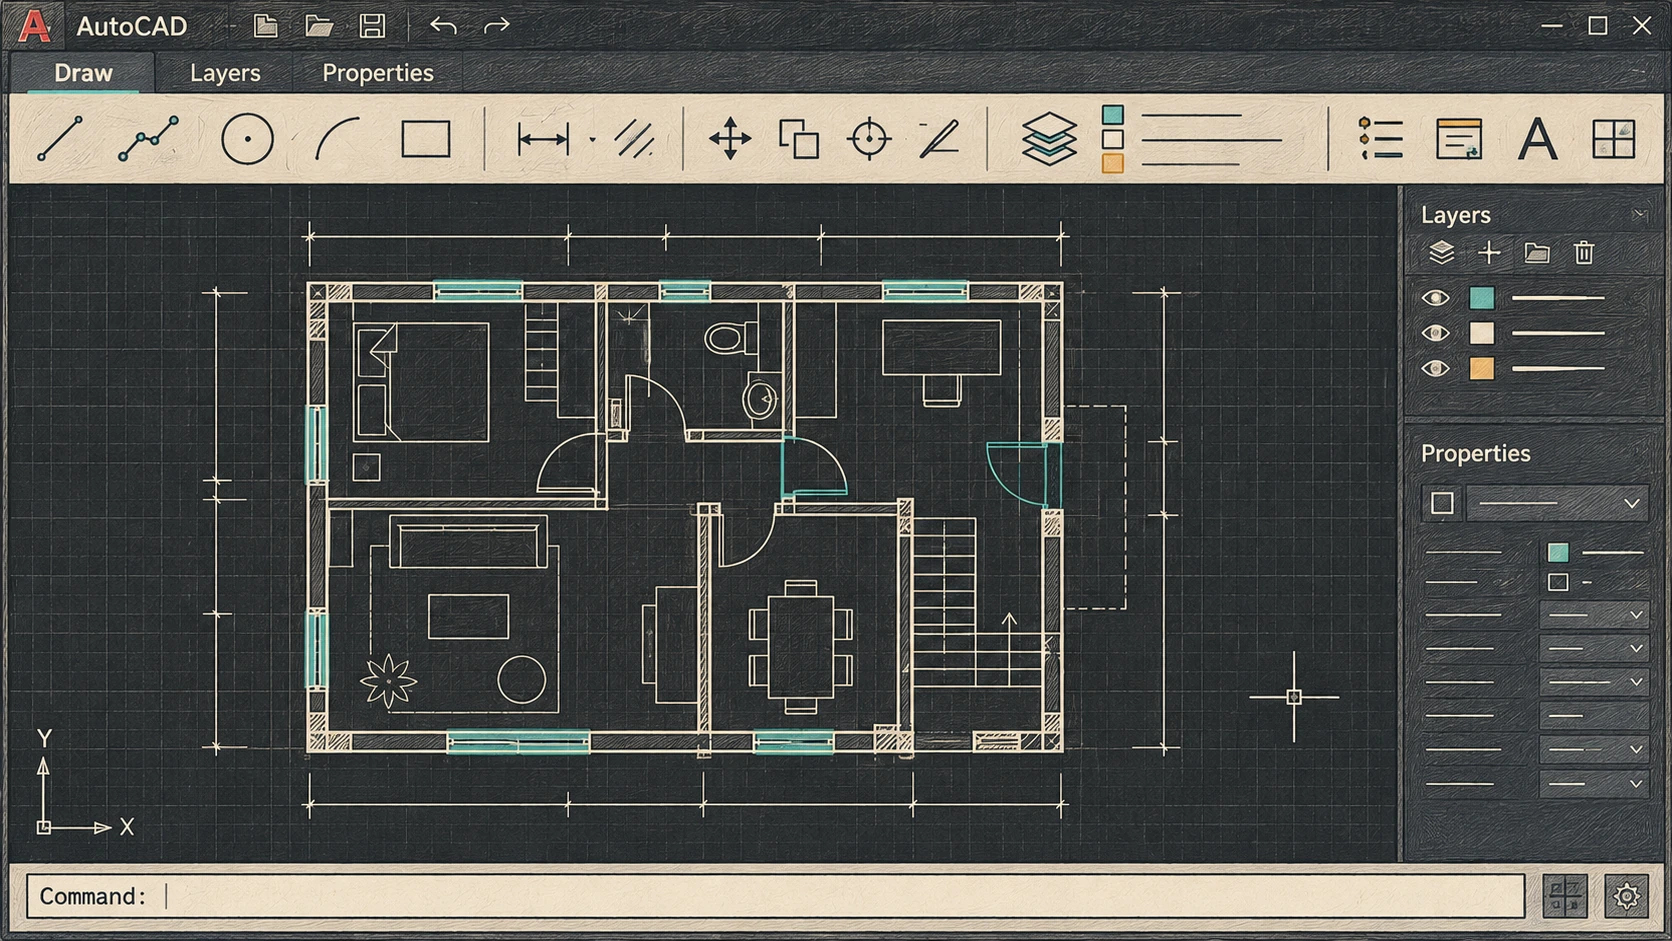
Task: Activate the linear Dimension tool
Action: point(543,139)
